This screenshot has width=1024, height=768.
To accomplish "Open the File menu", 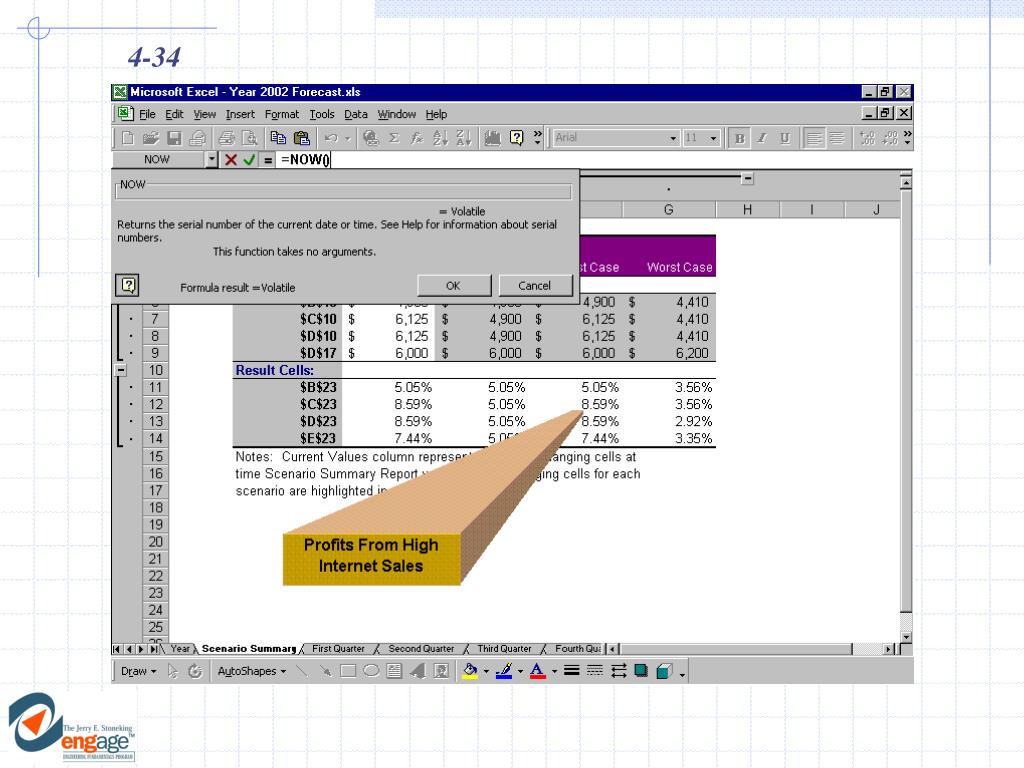I will point(147,114).
